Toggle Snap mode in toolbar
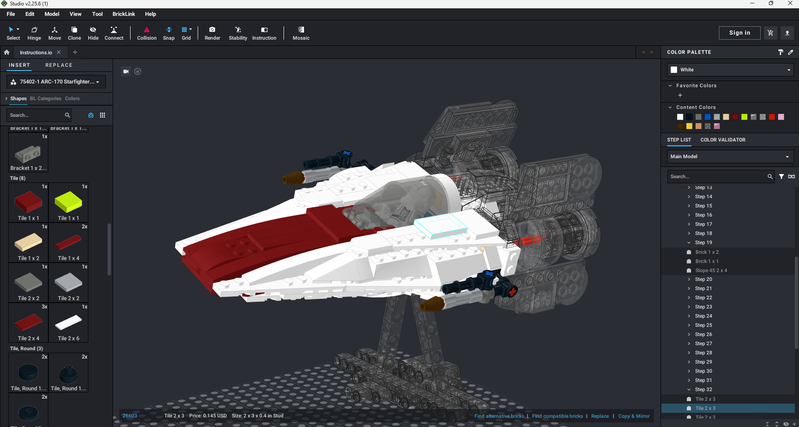The width and height of the screenshot is (799, 427). click(x=168, y=33)
